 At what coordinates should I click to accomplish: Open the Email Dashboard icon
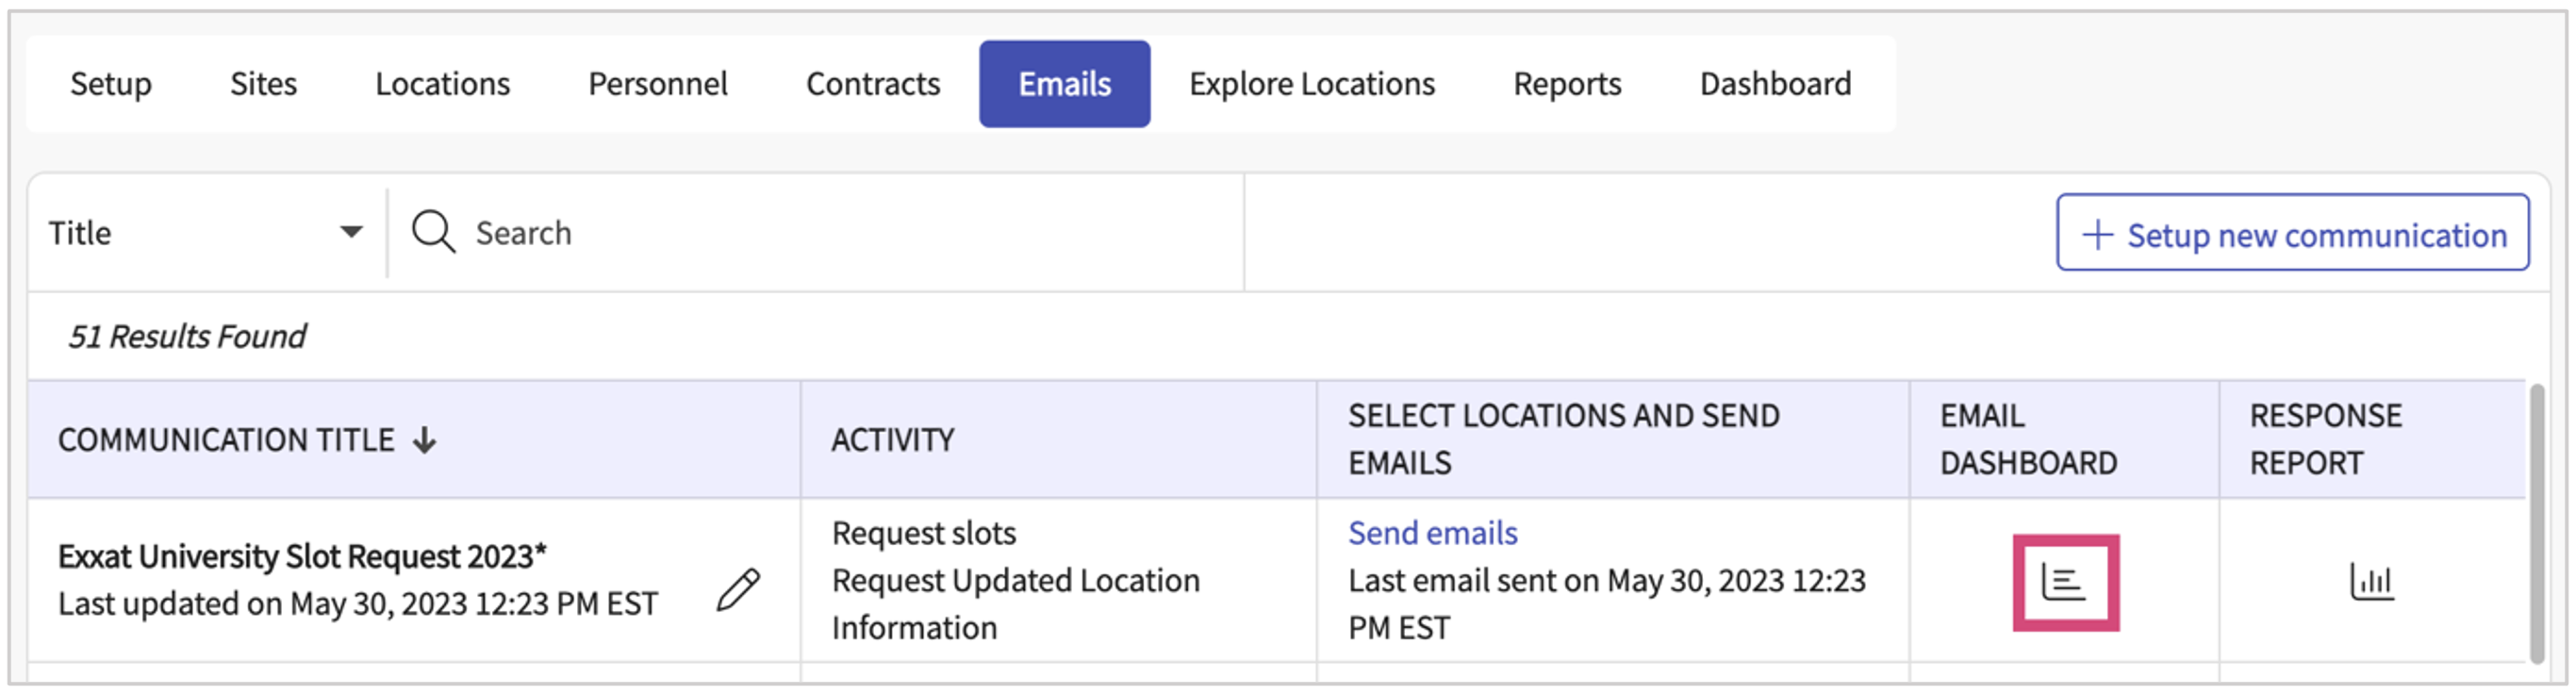2064,581
